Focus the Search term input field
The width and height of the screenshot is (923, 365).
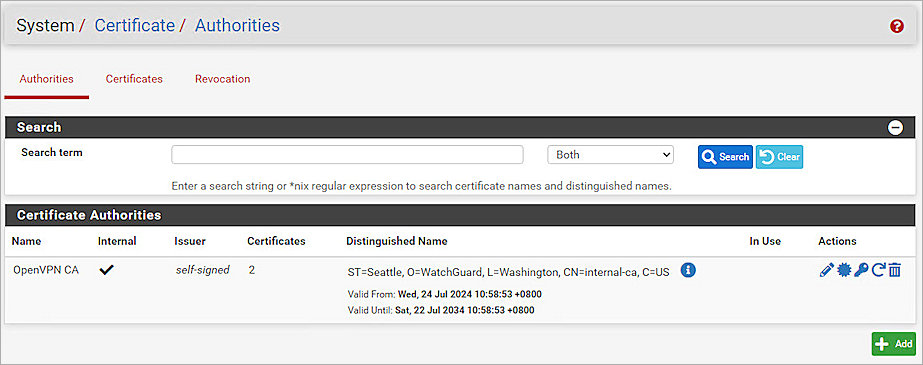[x=347, y=155]
